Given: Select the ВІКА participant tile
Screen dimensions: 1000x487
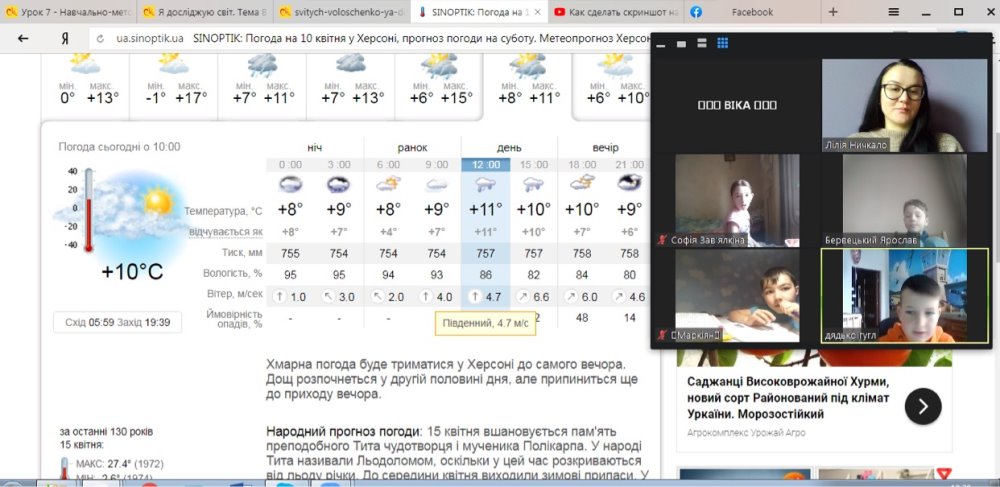Looking at the screenshot, I should click(737, 105).
